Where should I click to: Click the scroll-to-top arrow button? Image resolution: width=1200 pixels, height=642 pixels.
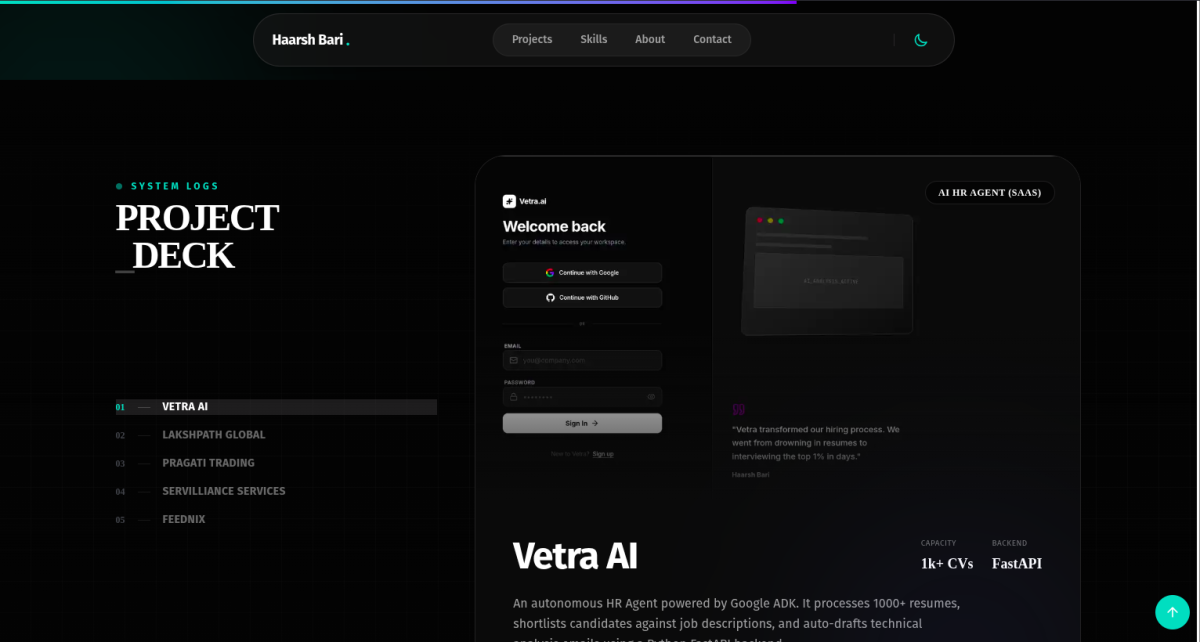coord(1172,612)
